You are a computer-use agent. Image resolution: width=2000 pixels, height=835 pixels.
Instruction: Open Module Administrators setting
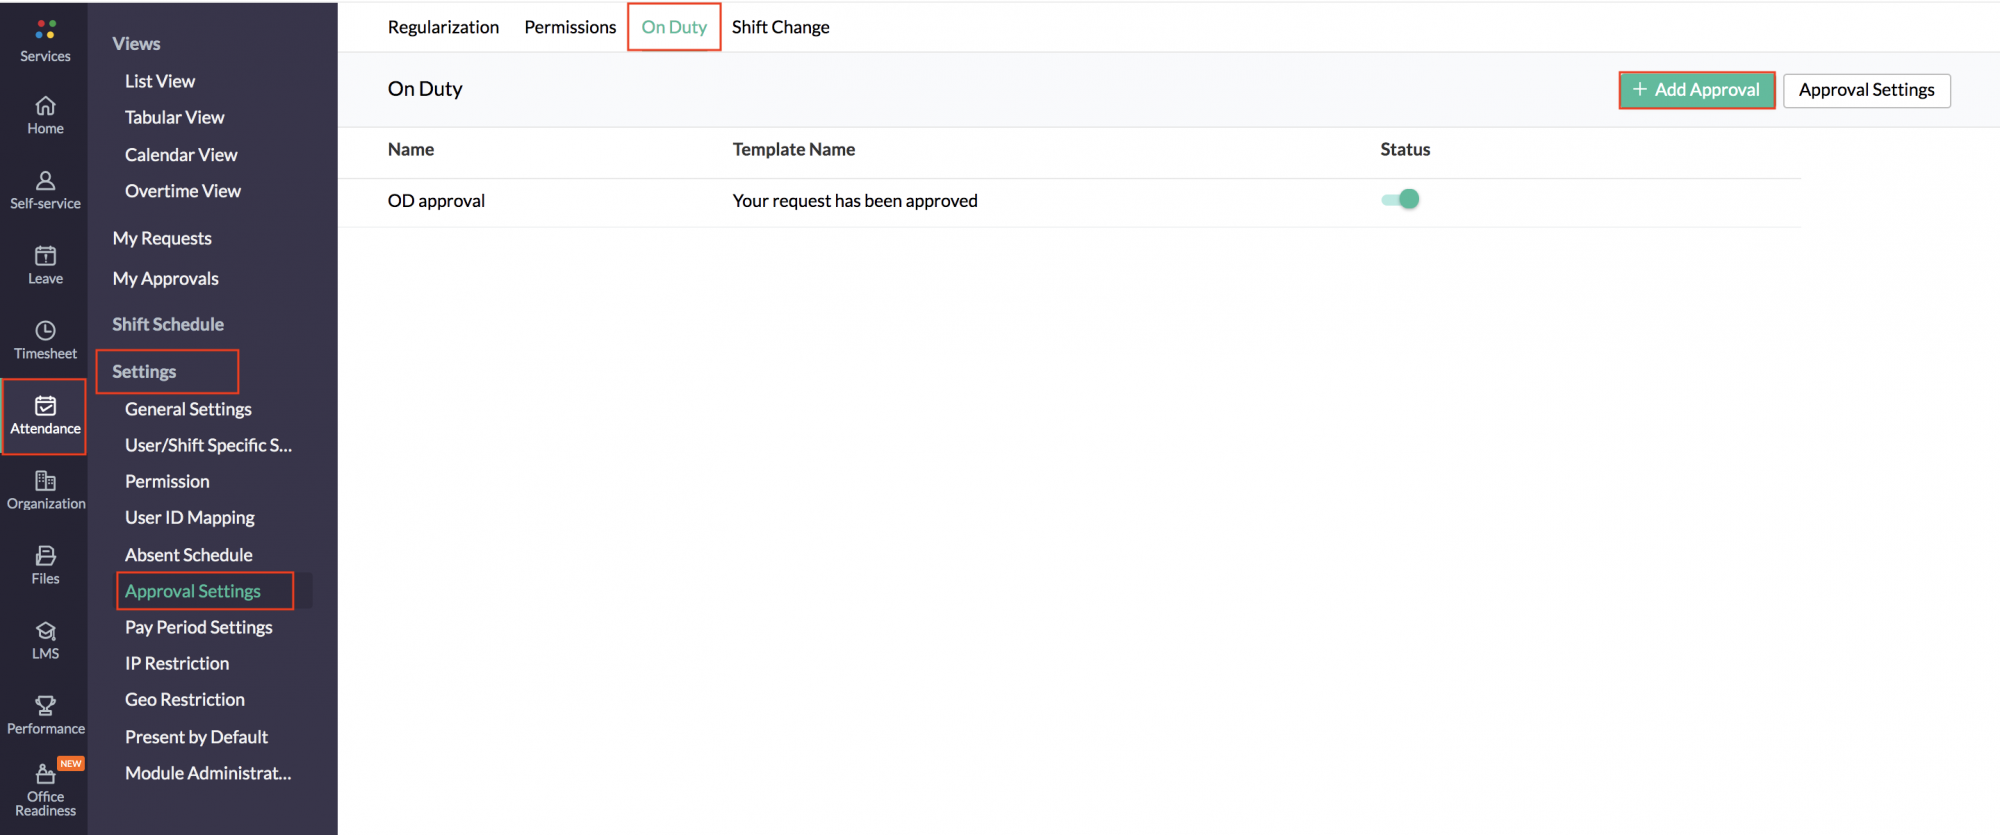208,773
